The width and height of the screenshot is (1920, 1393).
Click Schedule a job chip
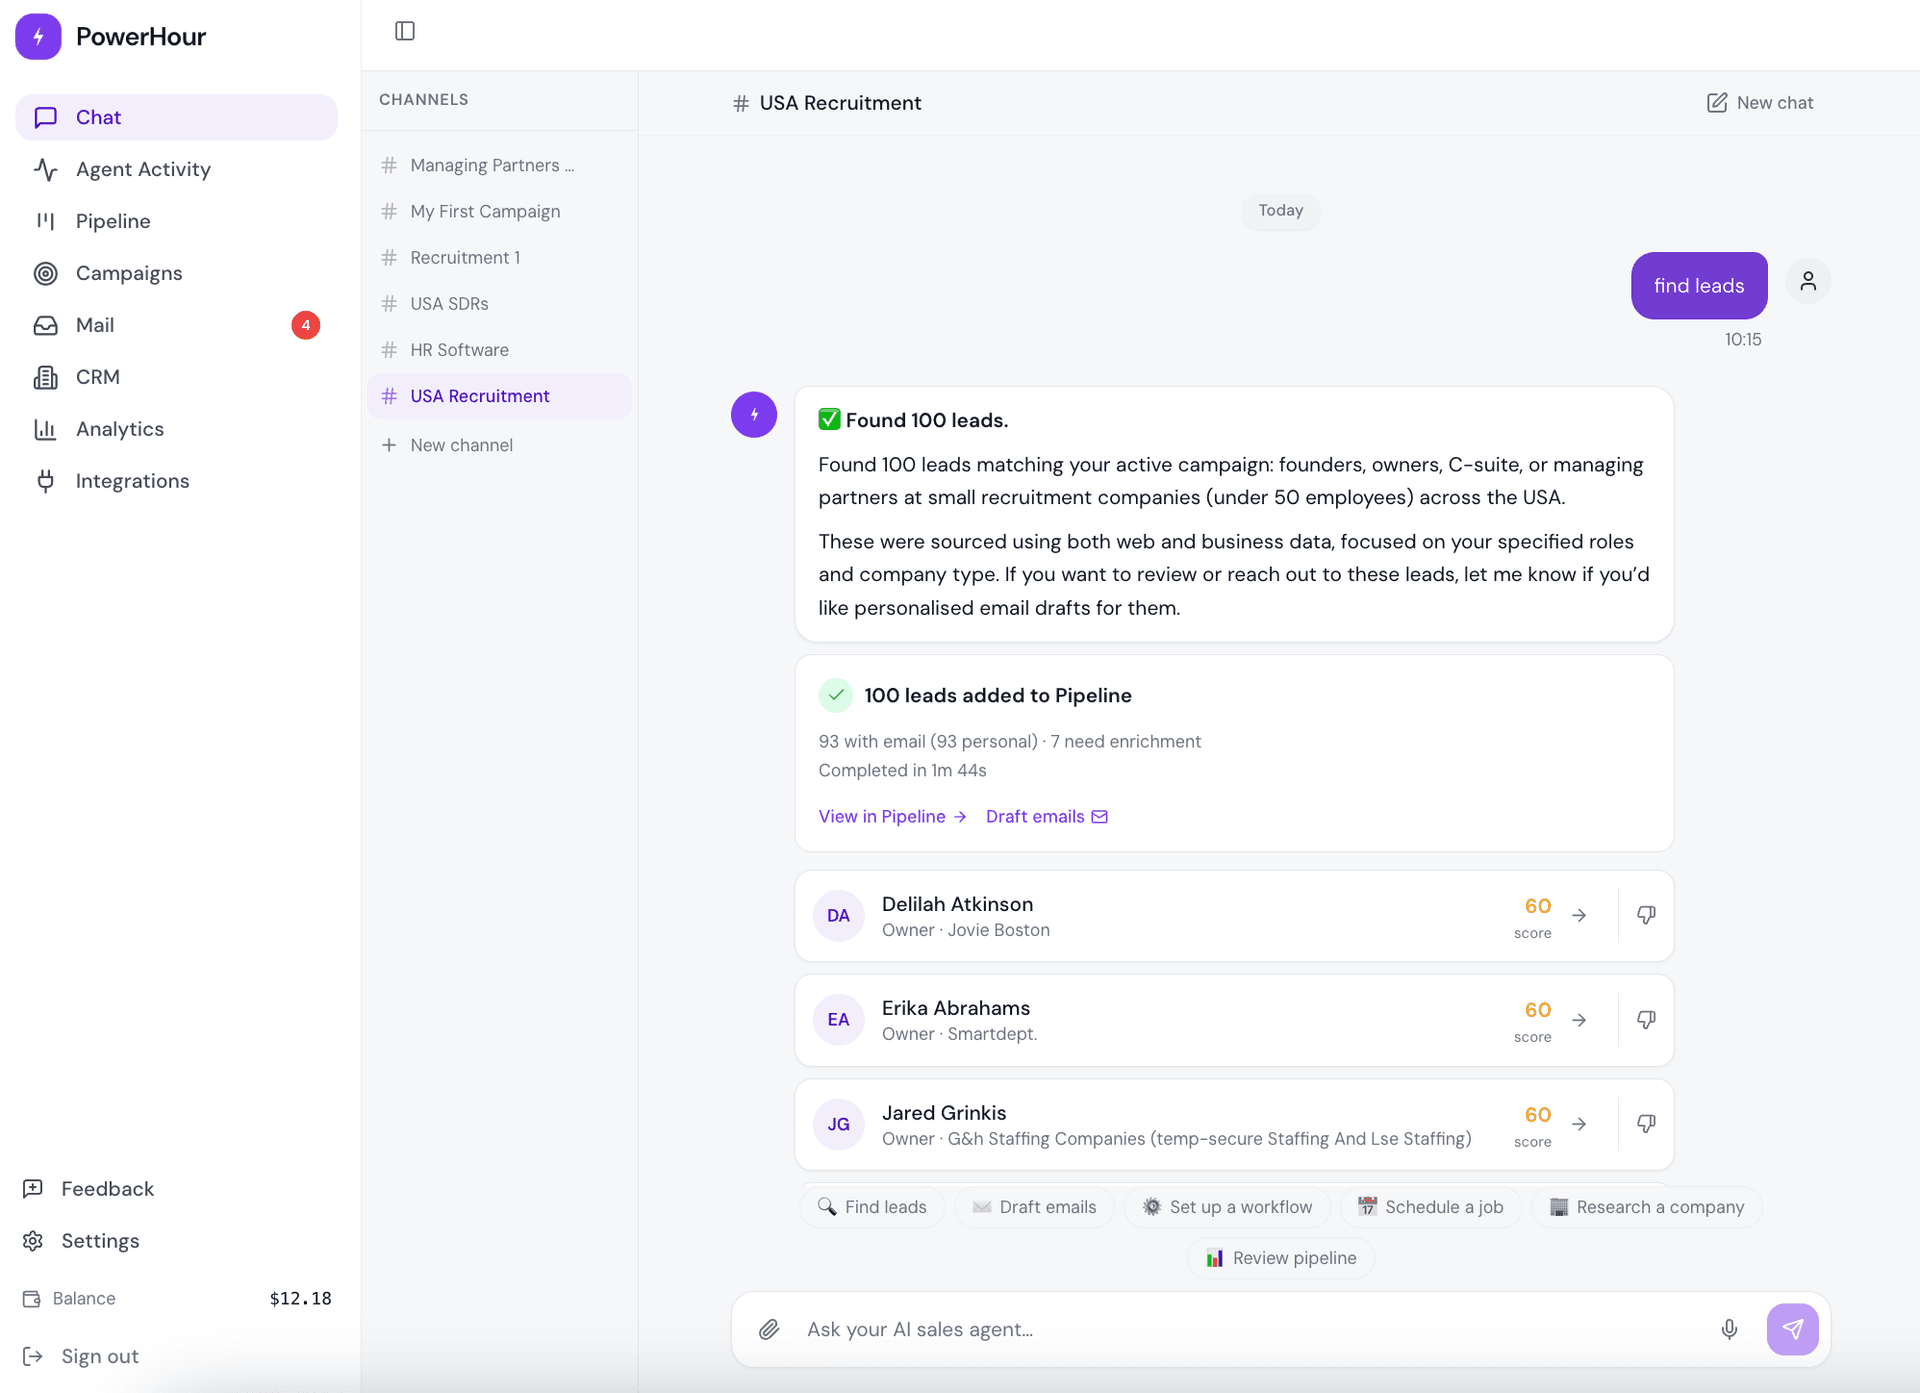(1430, 1207)
